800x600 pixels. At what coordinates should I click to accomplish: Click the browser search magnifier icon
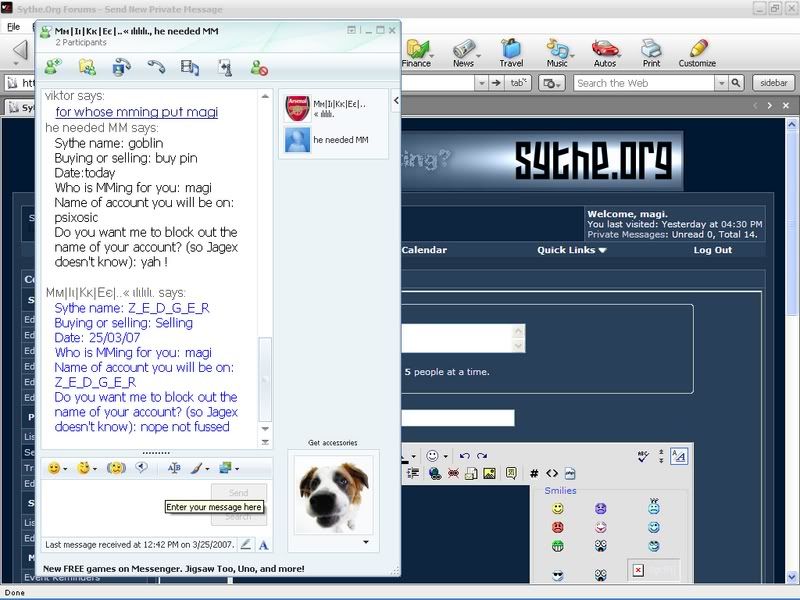[735, 83]
